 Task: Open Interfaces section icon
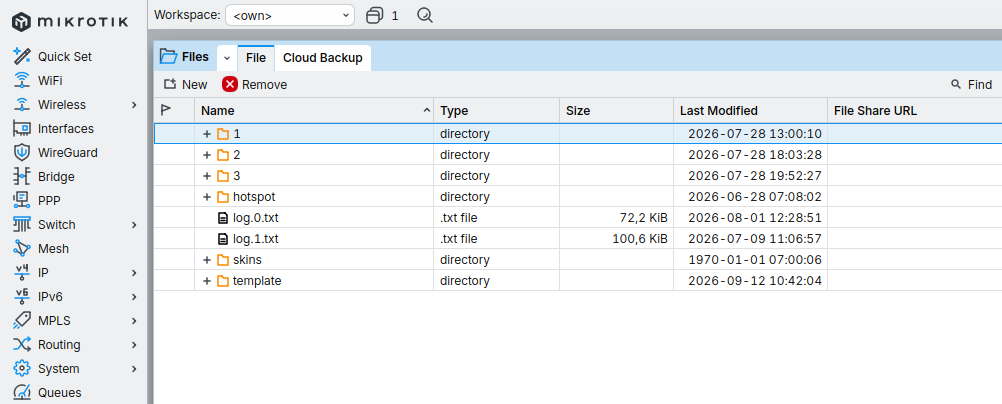(x=22, y=128)
